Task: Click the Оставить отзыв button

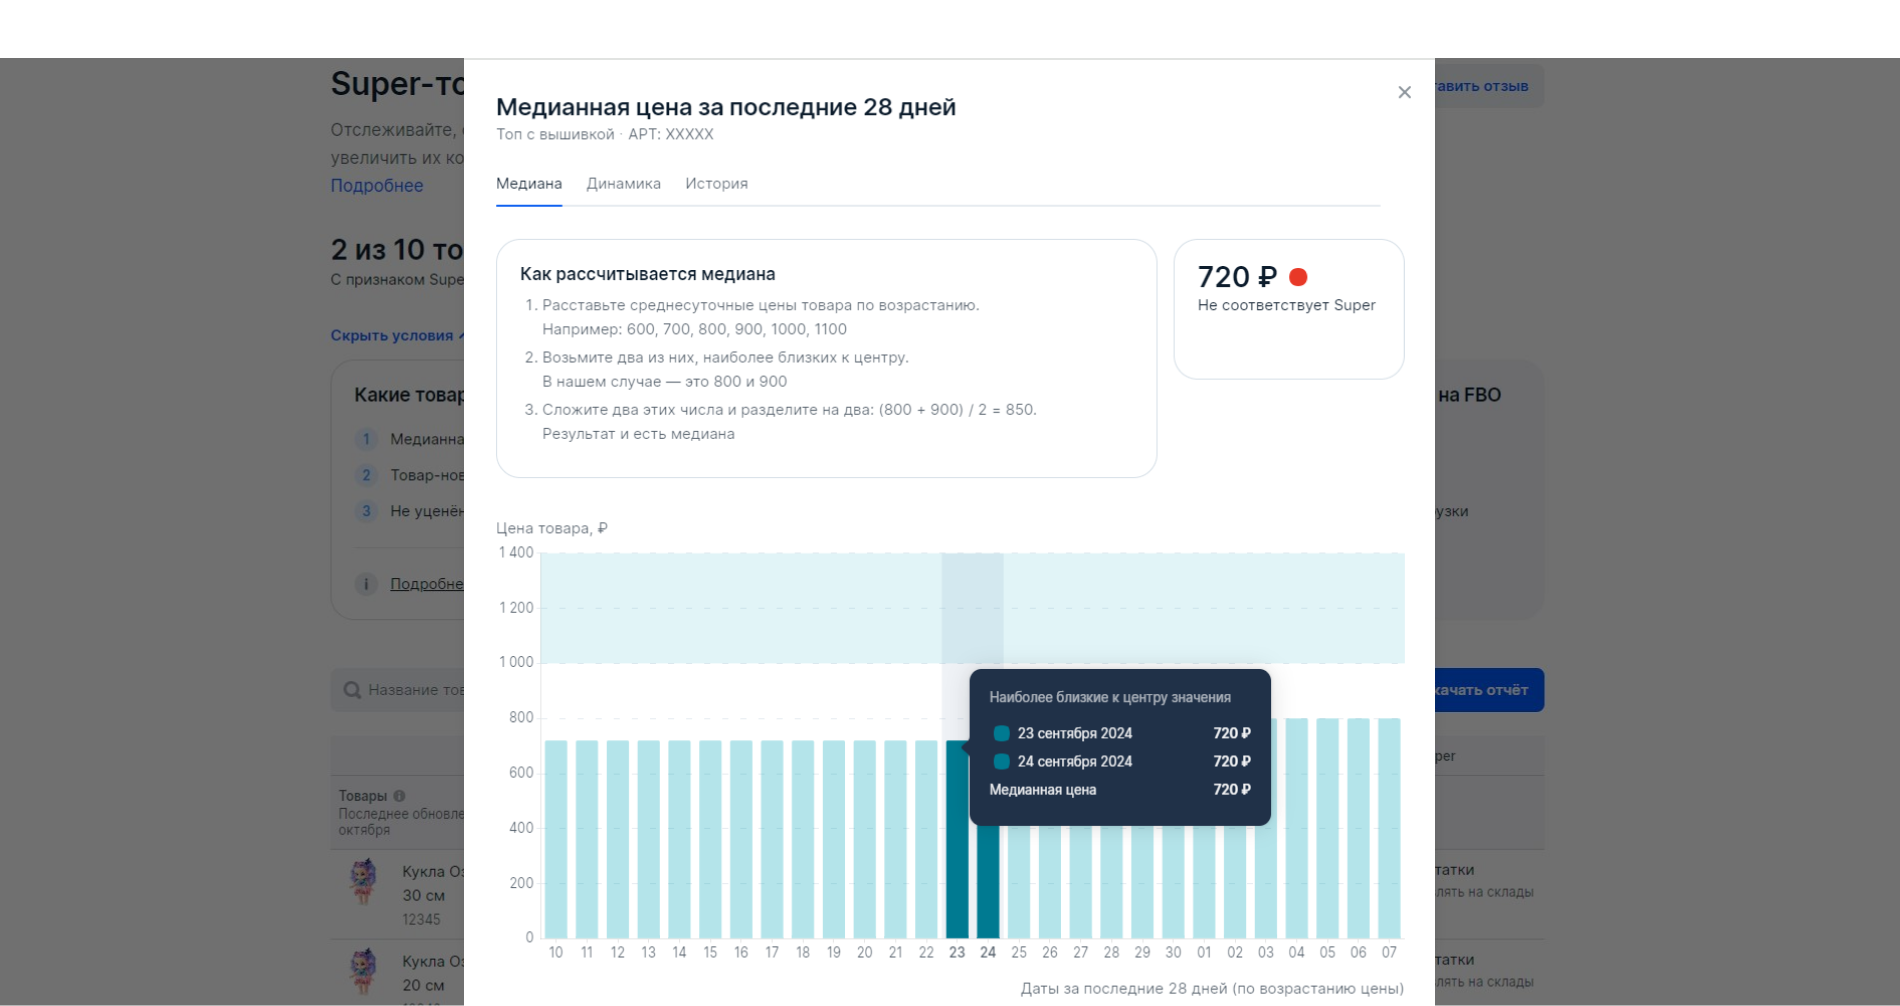Action: point(1489,87)
